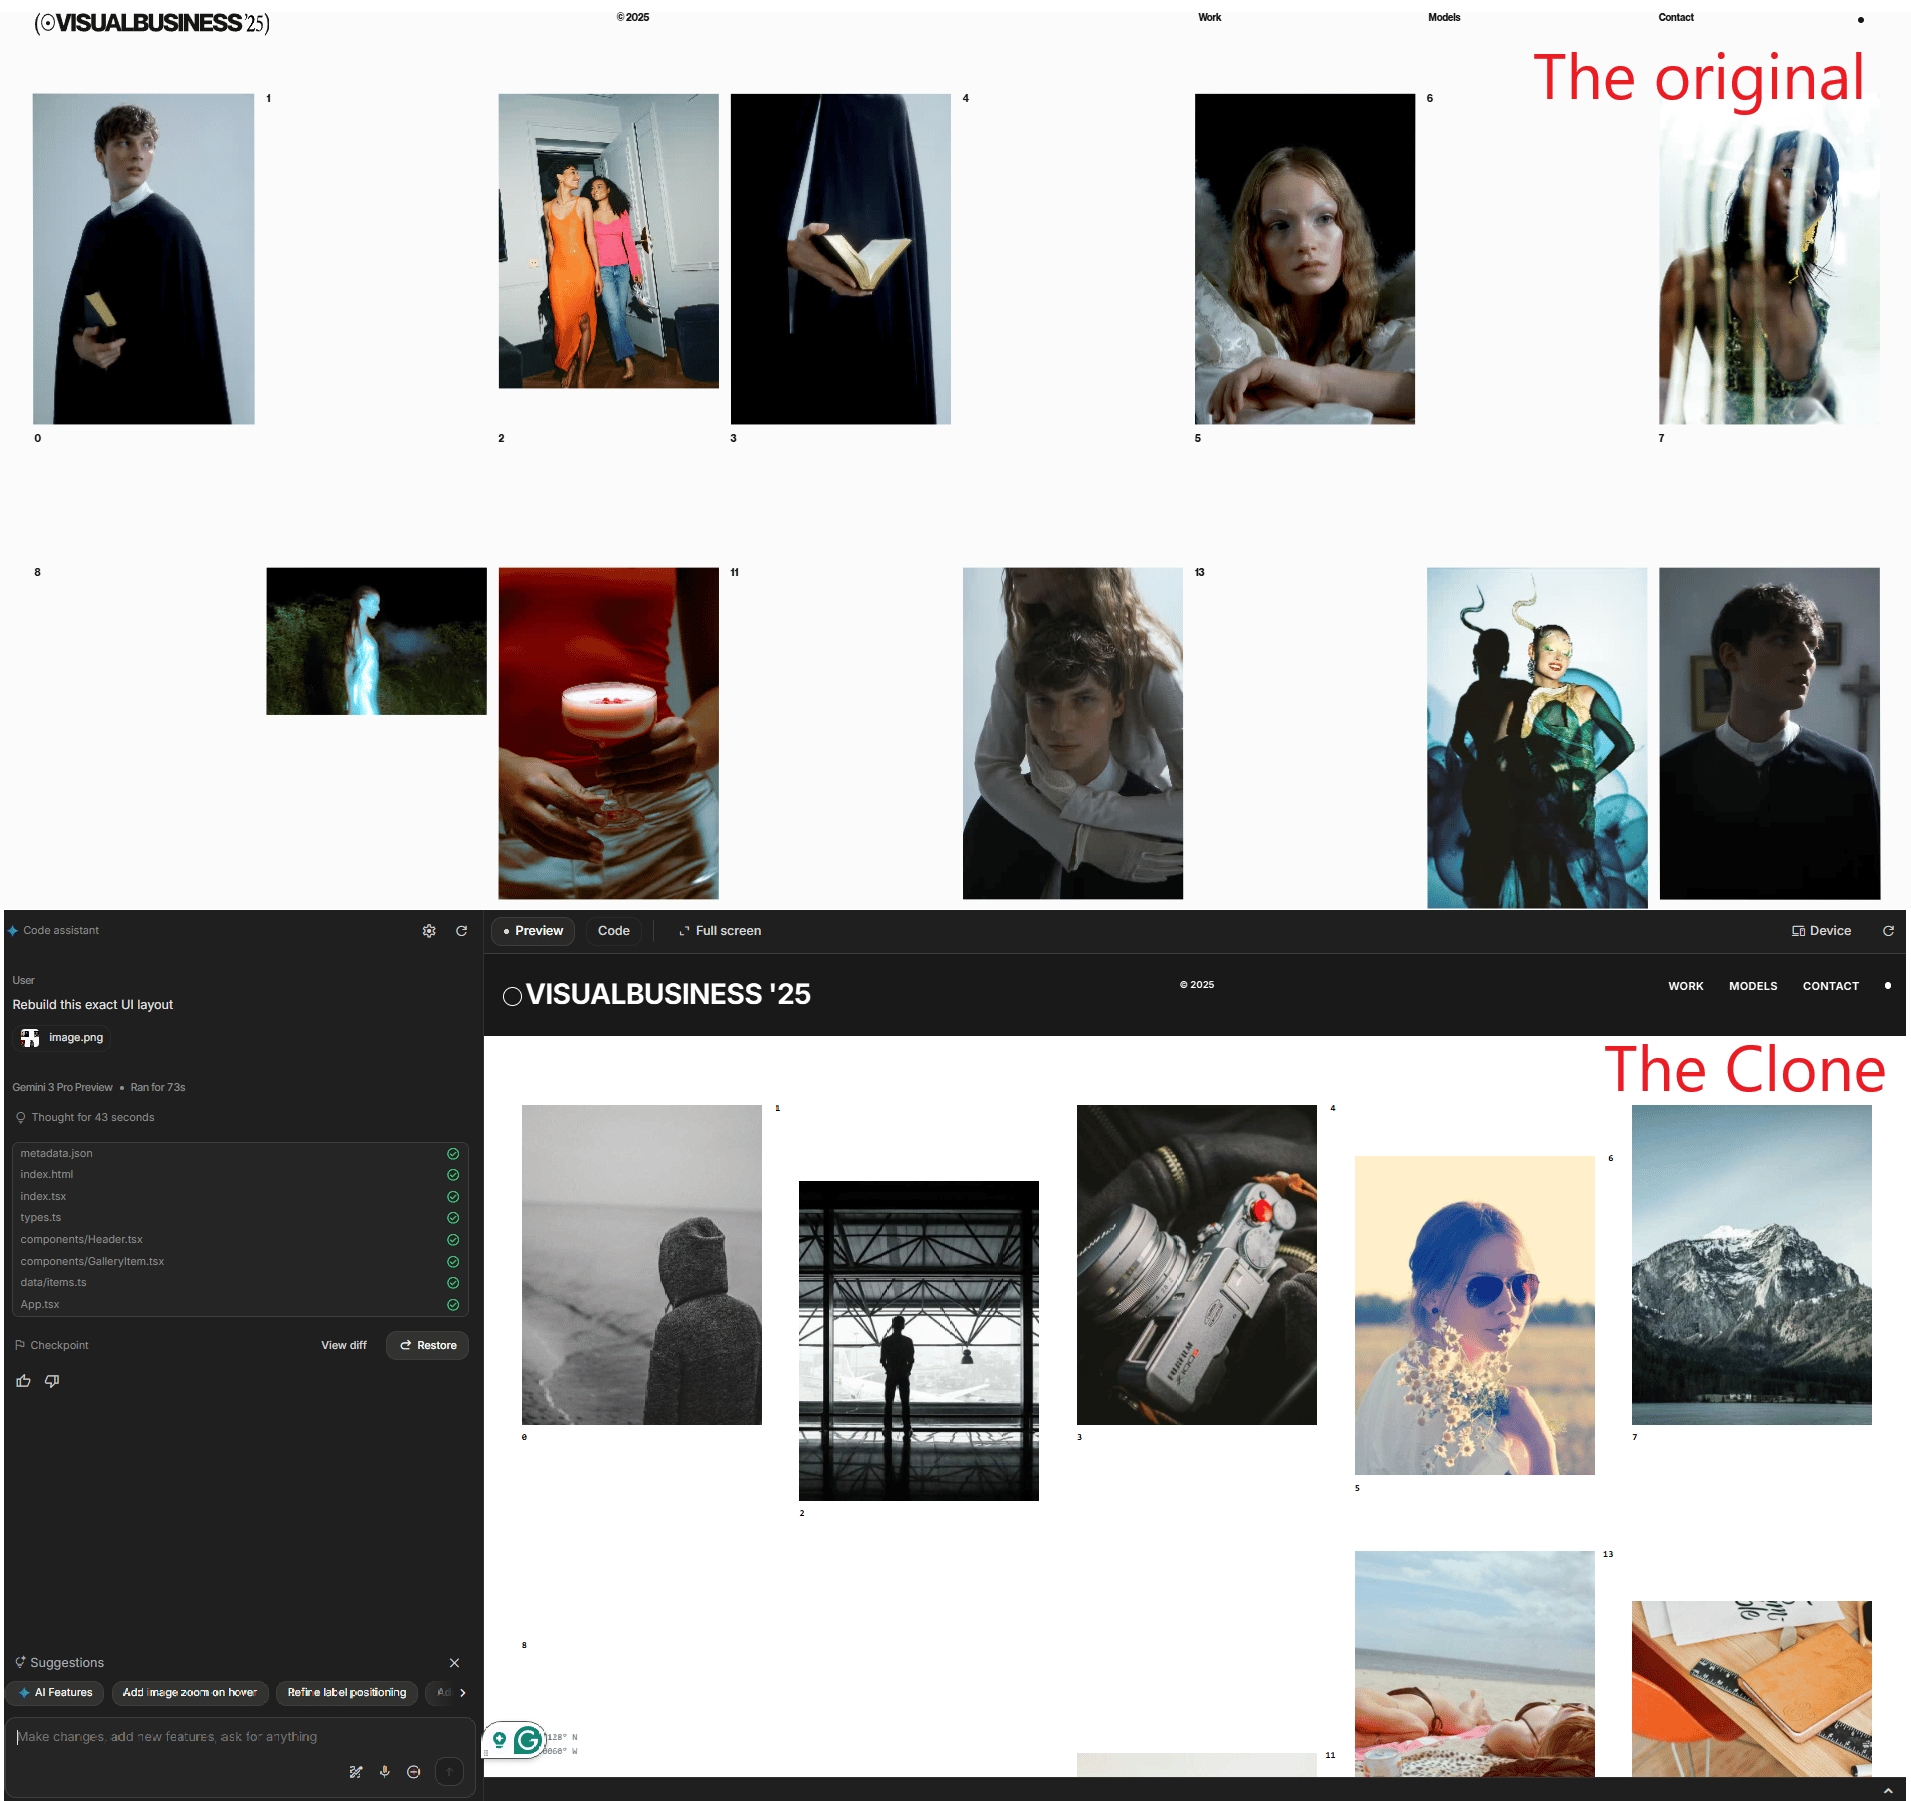Image resolution: width=1911 pixels, height=1801 pixels.
Task: Give thumbs up feedback on the response
Action: pos(23,1380)
